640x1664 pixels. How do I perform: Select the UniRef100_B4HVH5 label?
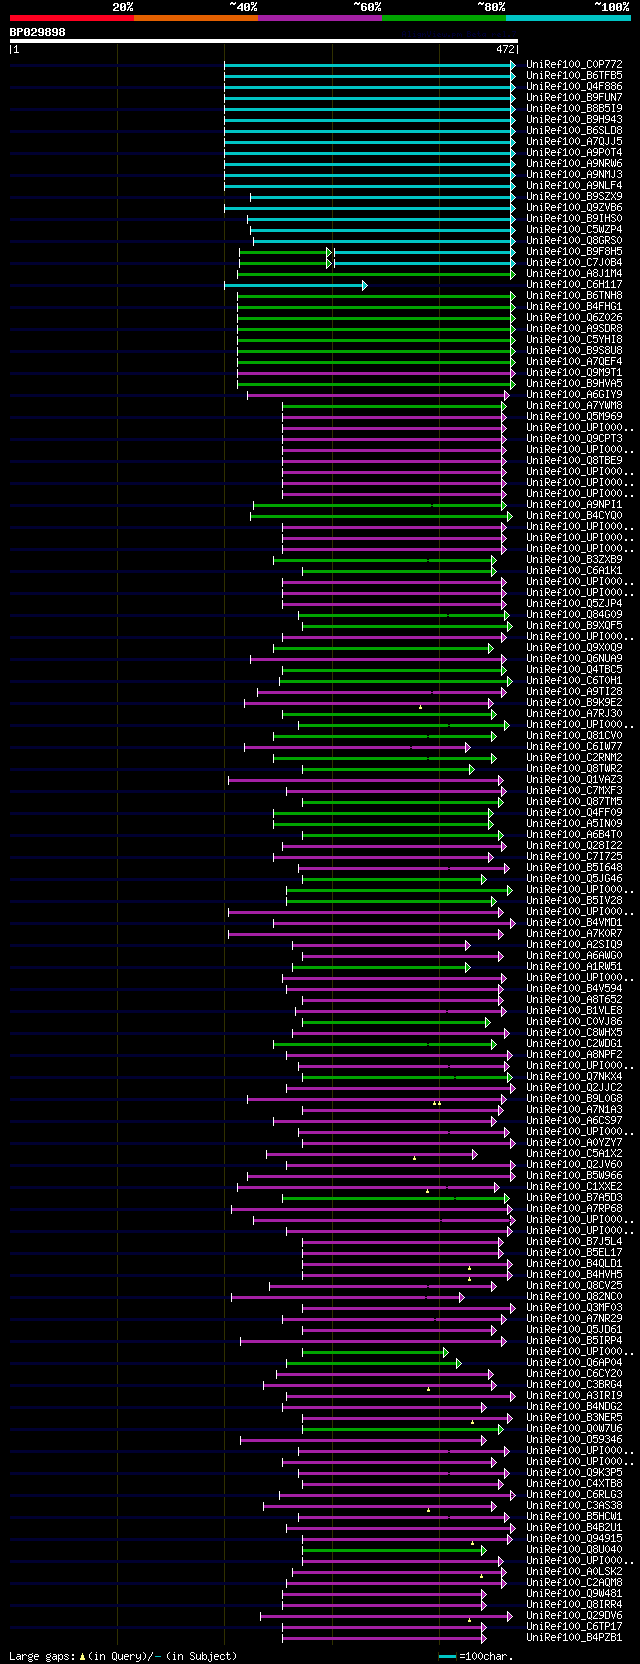point(574,1274)
